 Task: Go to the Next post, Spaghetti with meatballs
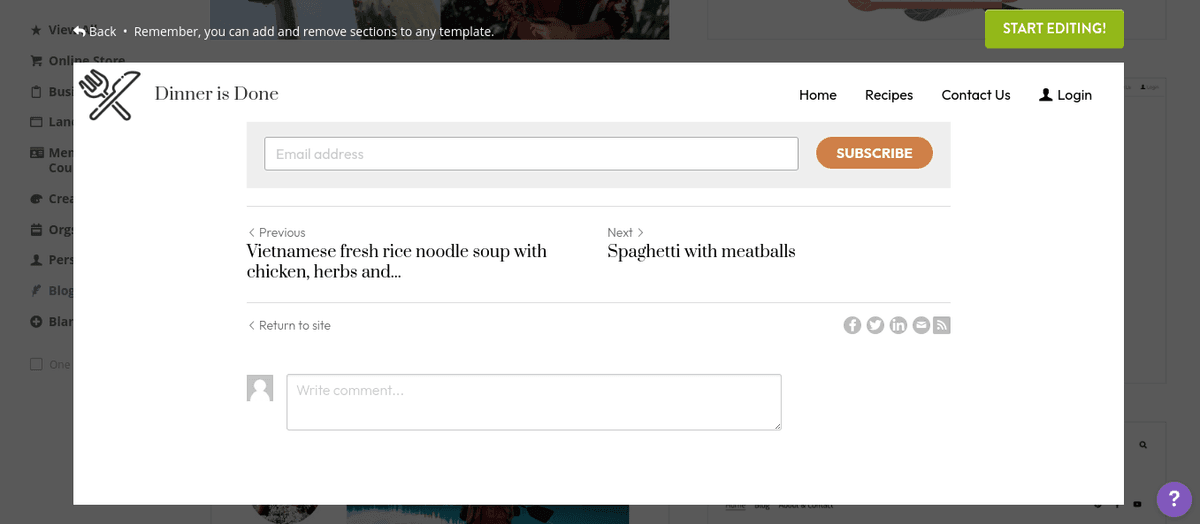point(701,251)
